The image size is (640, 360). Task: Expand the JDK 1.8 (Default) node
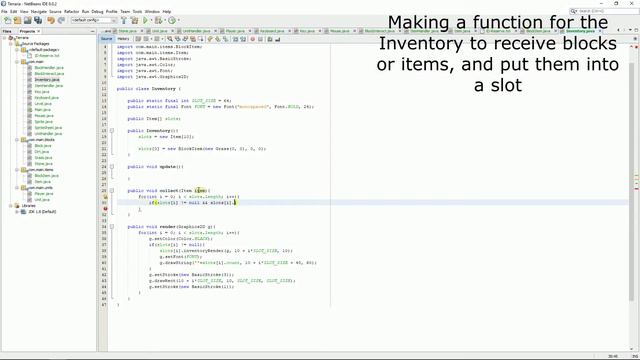[x=17, y=212]
